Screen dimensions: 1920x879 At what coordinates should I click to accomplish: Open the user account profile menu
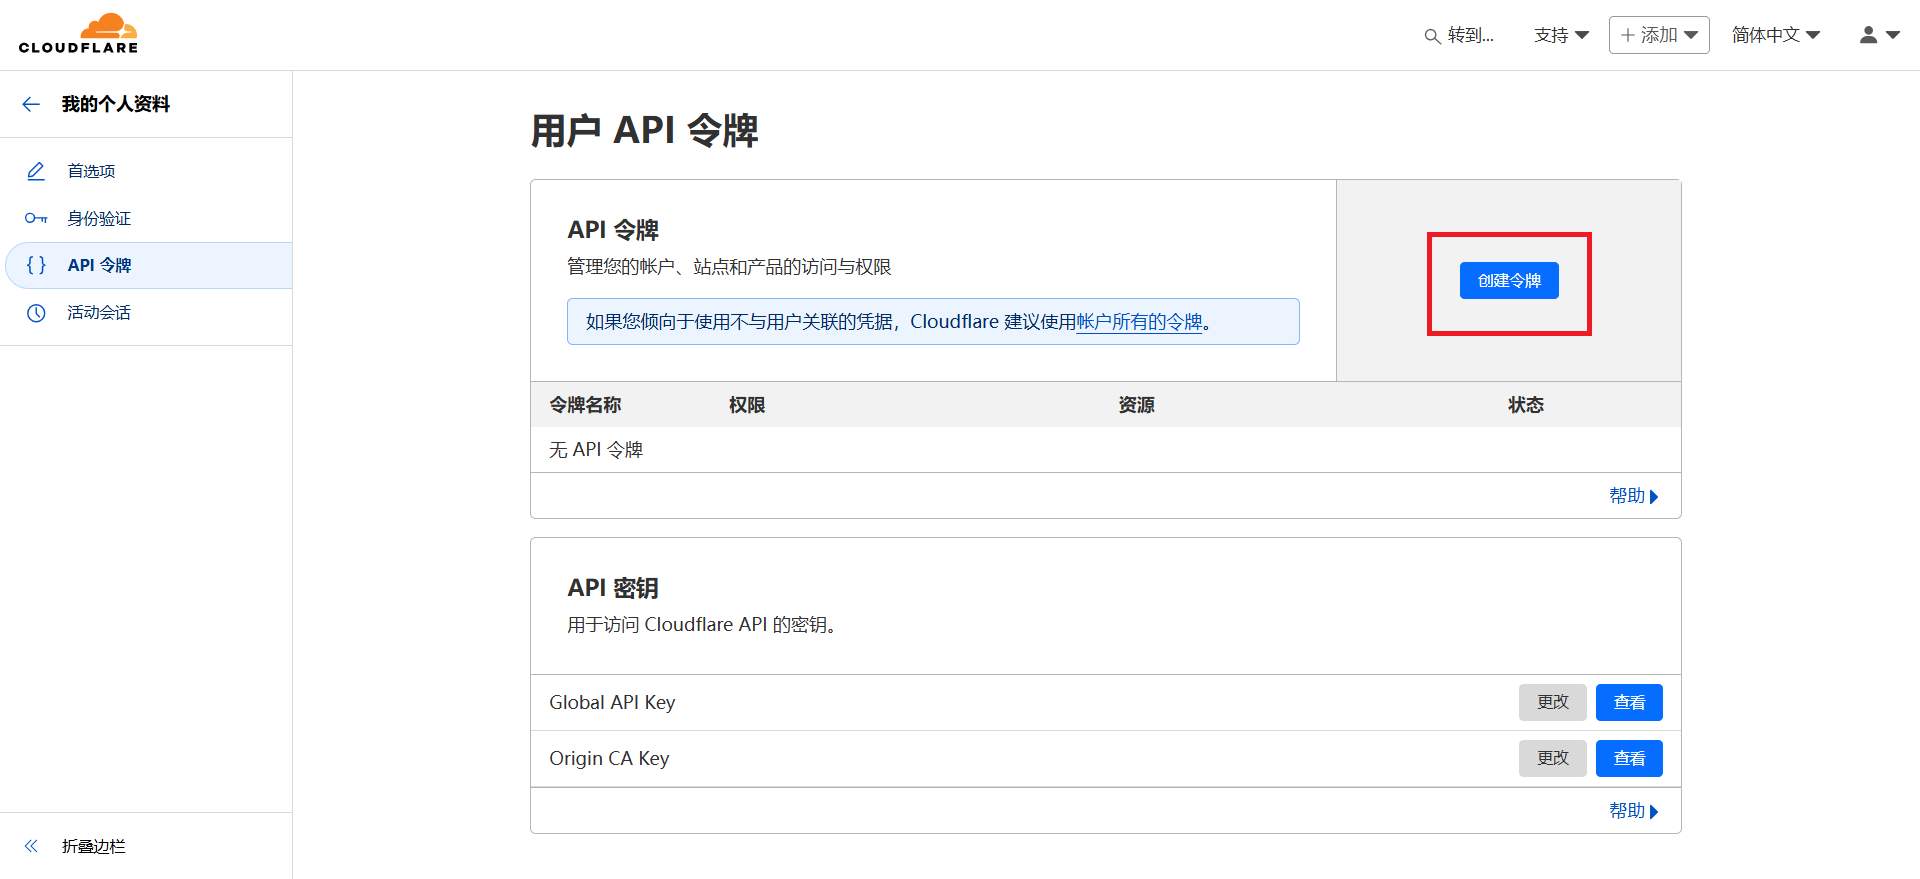(1878, 35)
